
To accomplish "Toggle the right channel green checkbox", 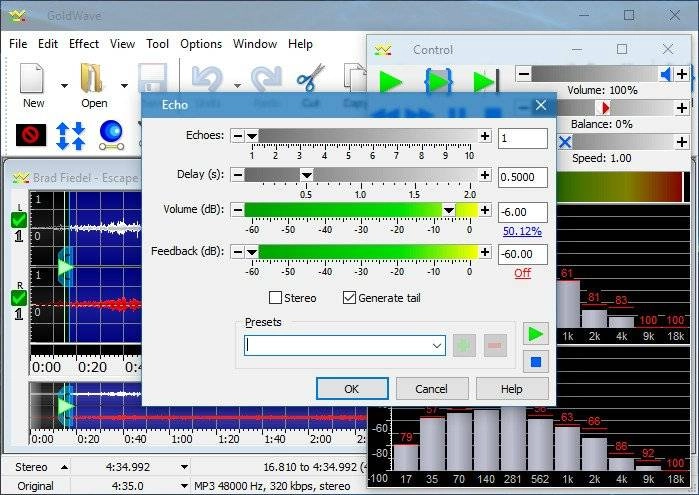I will pyautogui.click(x=19, y=298).
